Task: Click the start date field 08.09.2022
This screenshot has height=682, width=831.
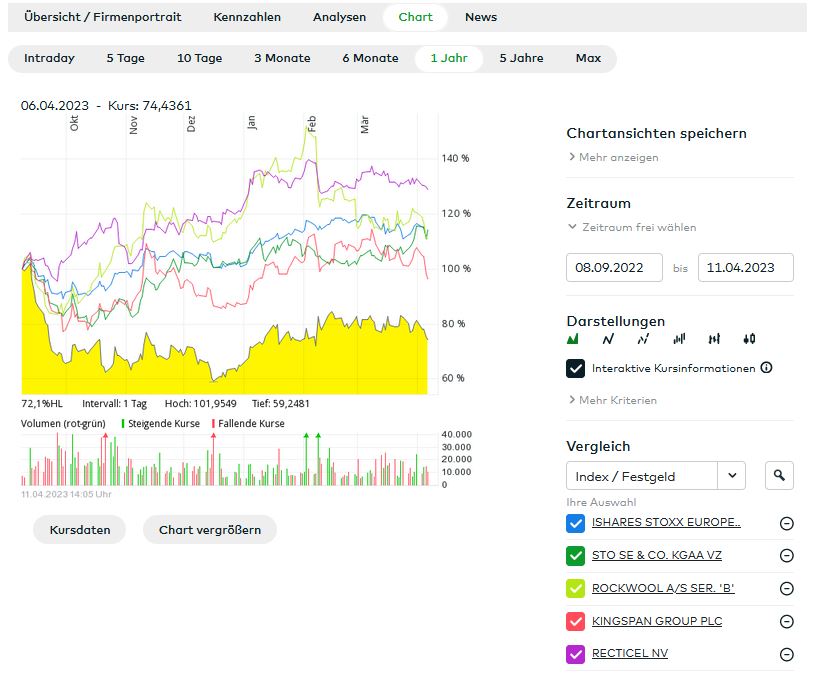Action: point(614,268)
